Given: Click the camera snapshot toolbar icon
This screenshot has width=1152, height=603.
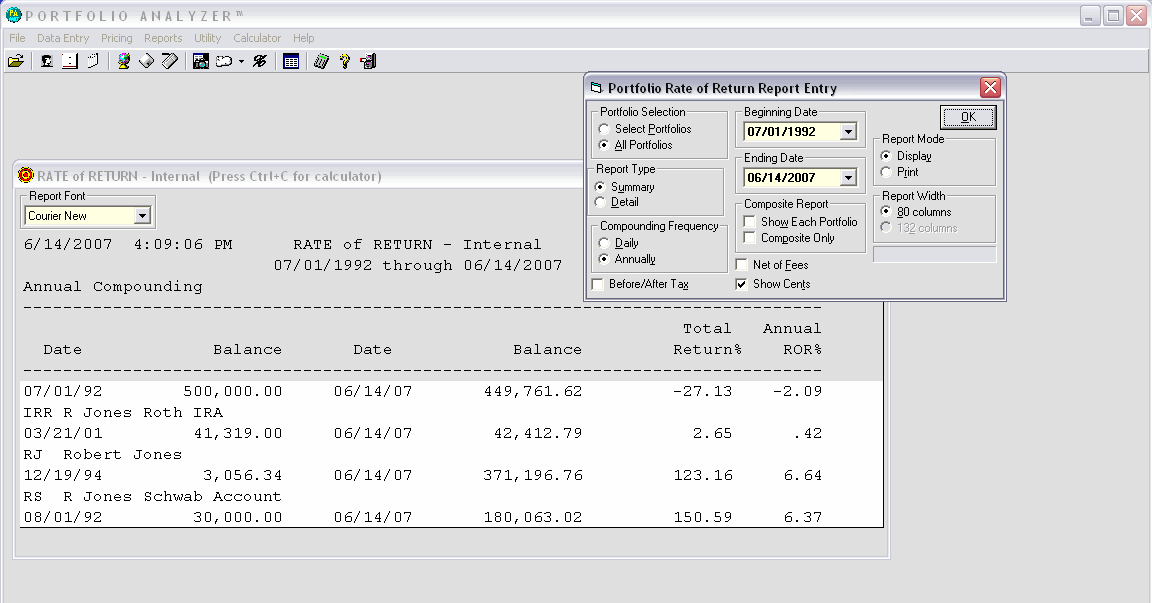Looking at the screenshot, I should pos(200,62).
